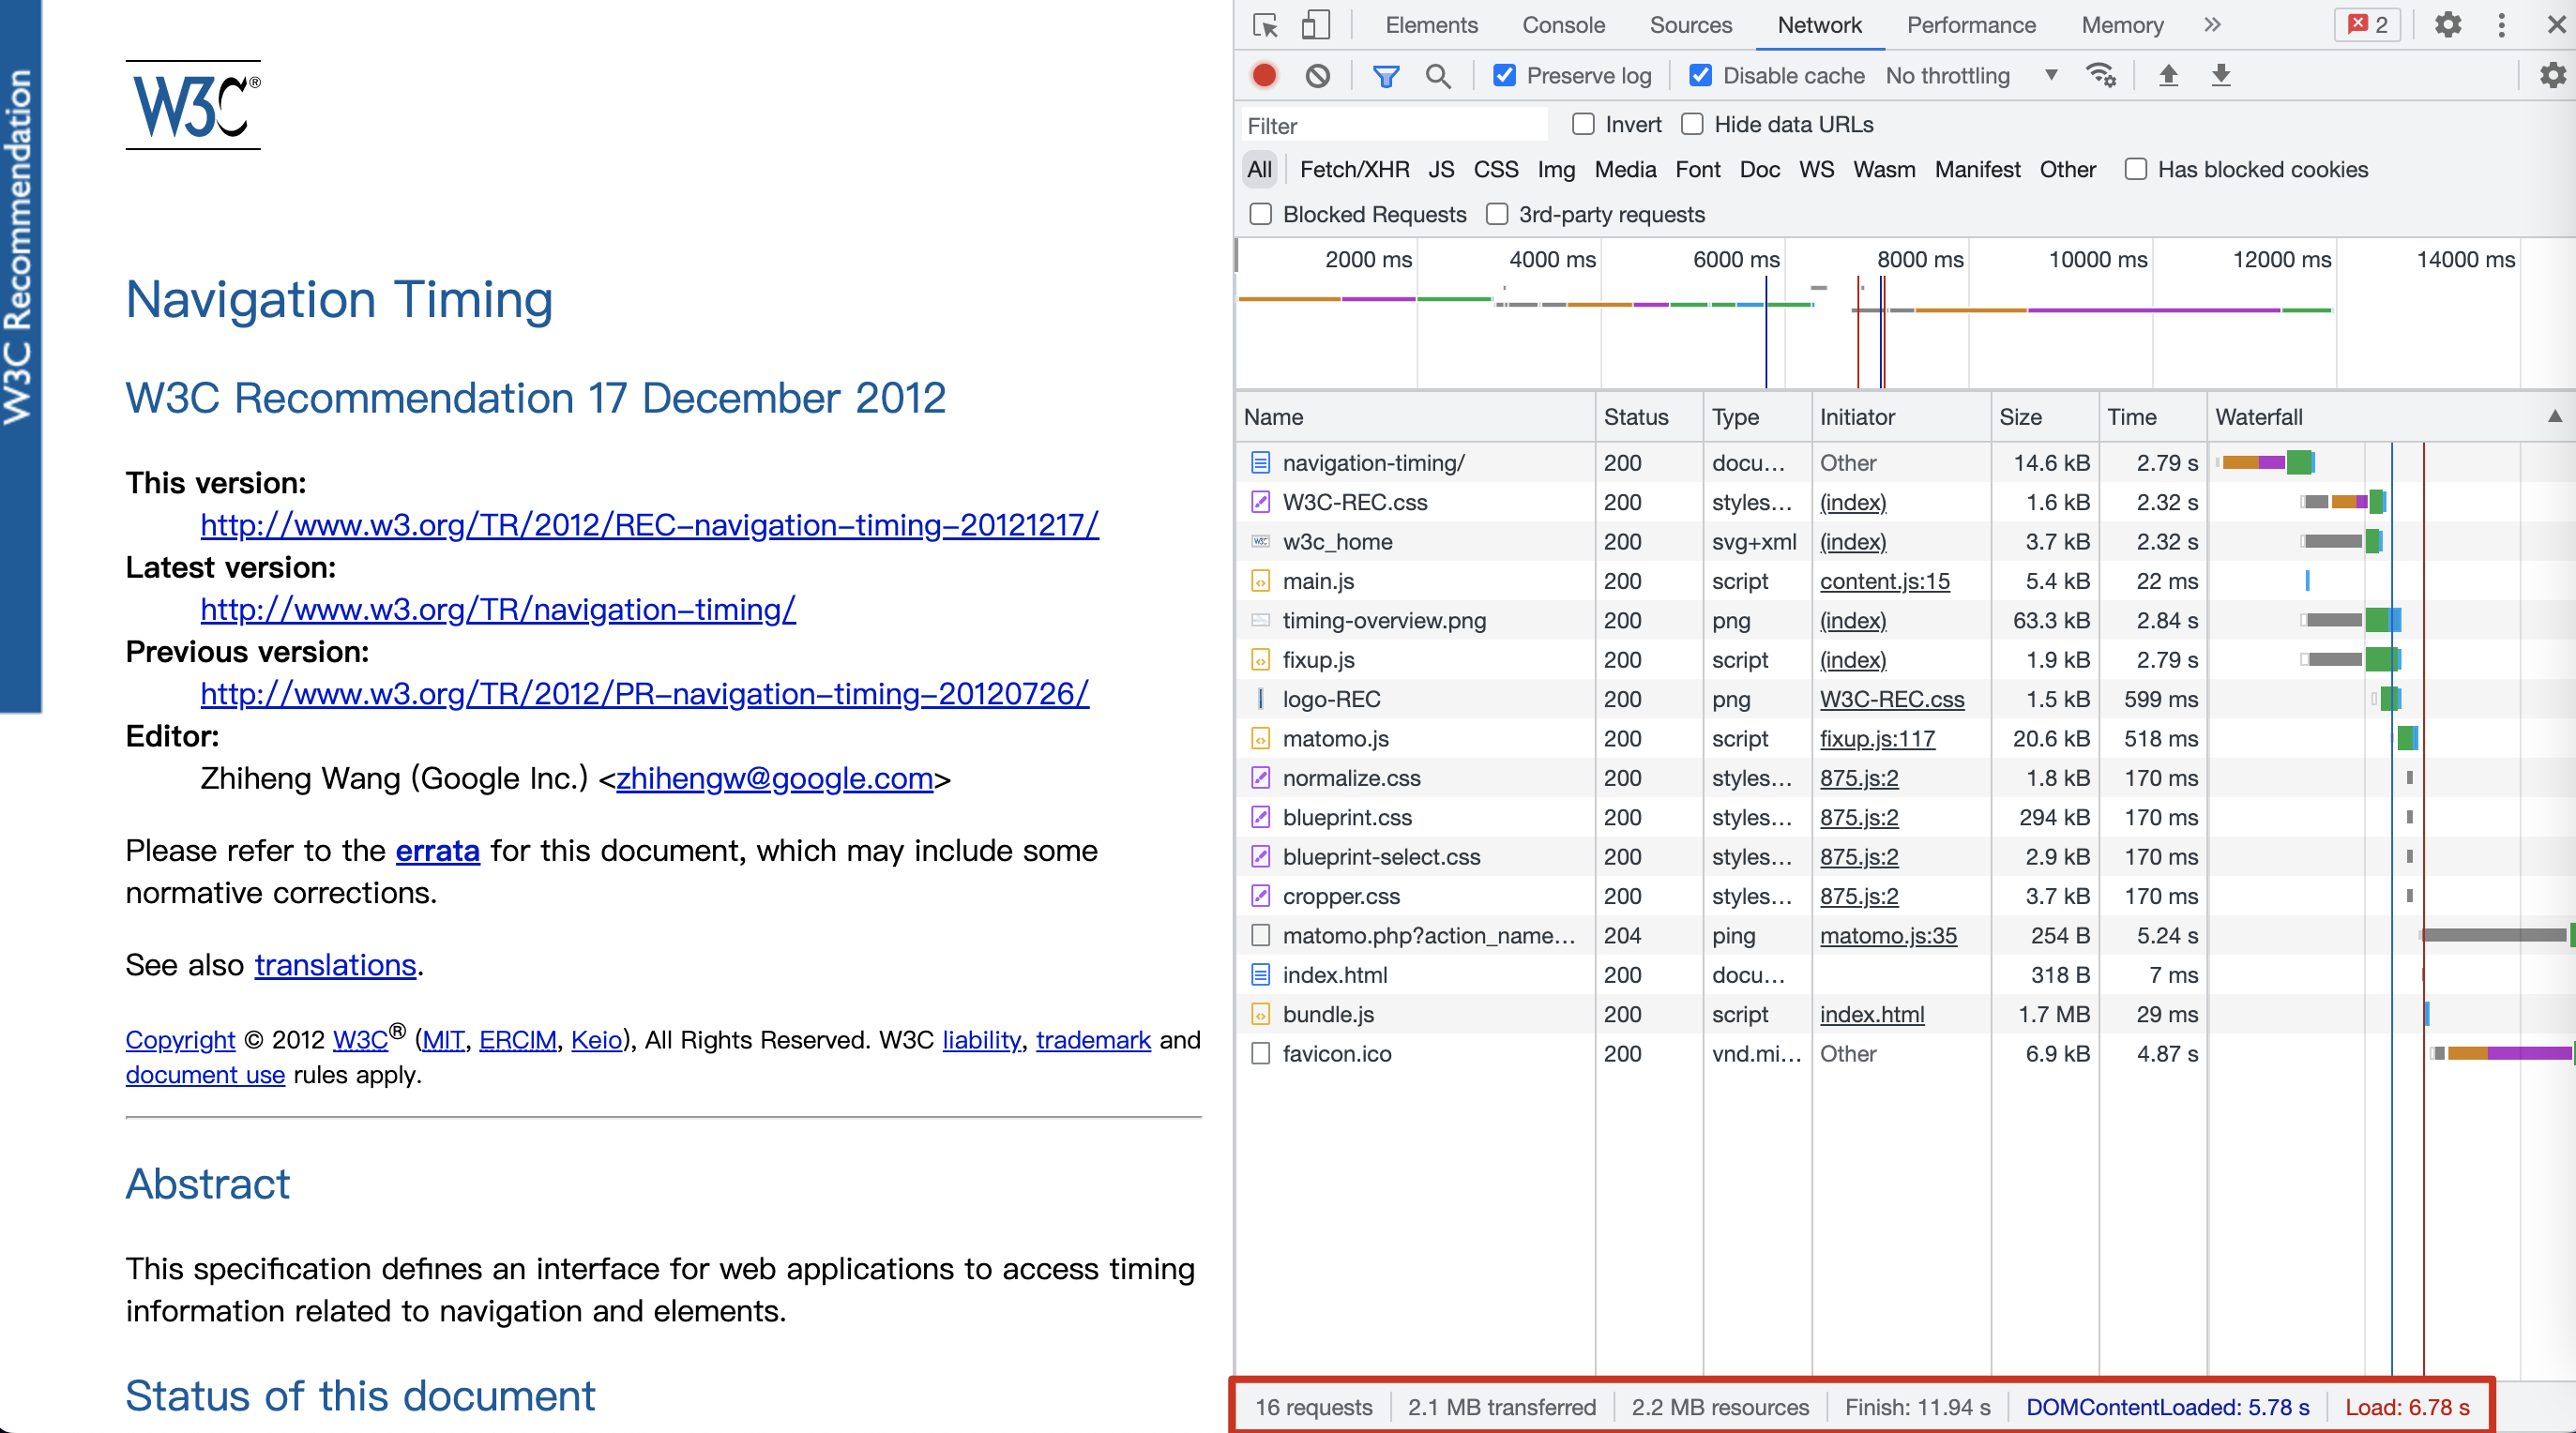Stop recording network log red button
The height and width of the screenshot is (1433, 2576).
tap(1264, 75)
